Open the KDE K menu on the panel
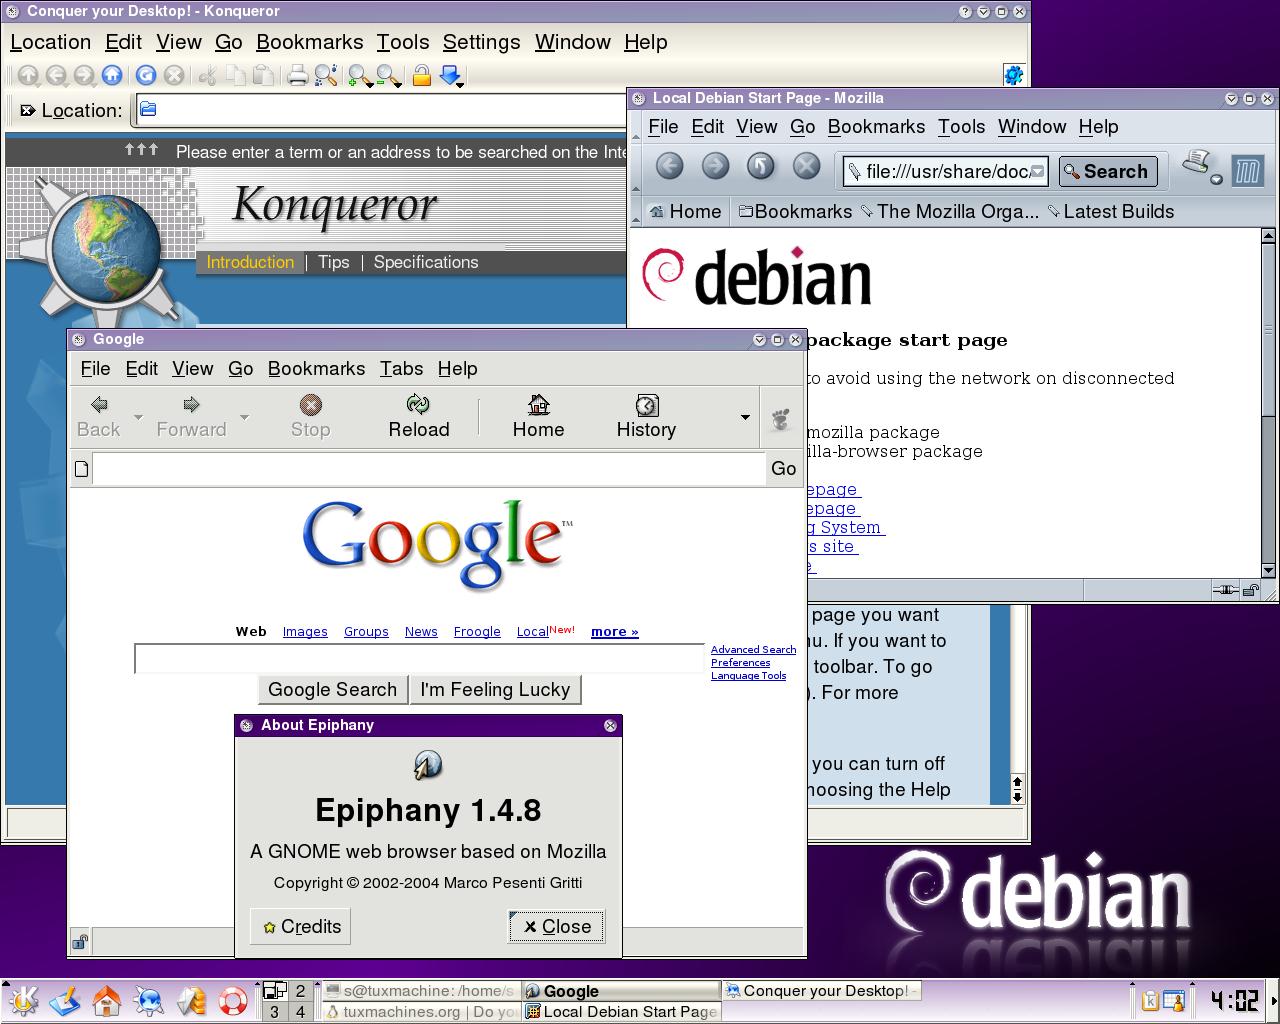1280x1024 pixels. pos(23,1000)
